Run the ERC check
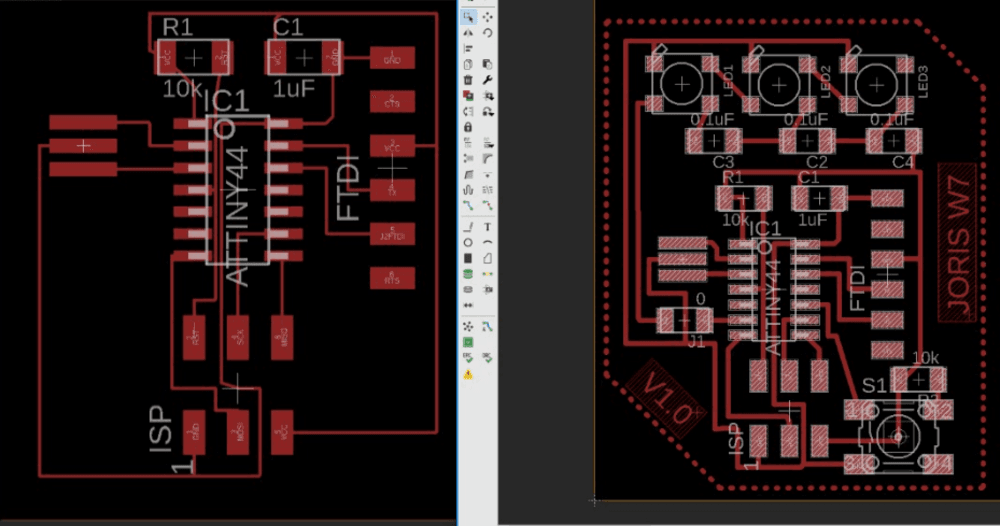This screenshot has height=526, width=1000. (468, 358)
